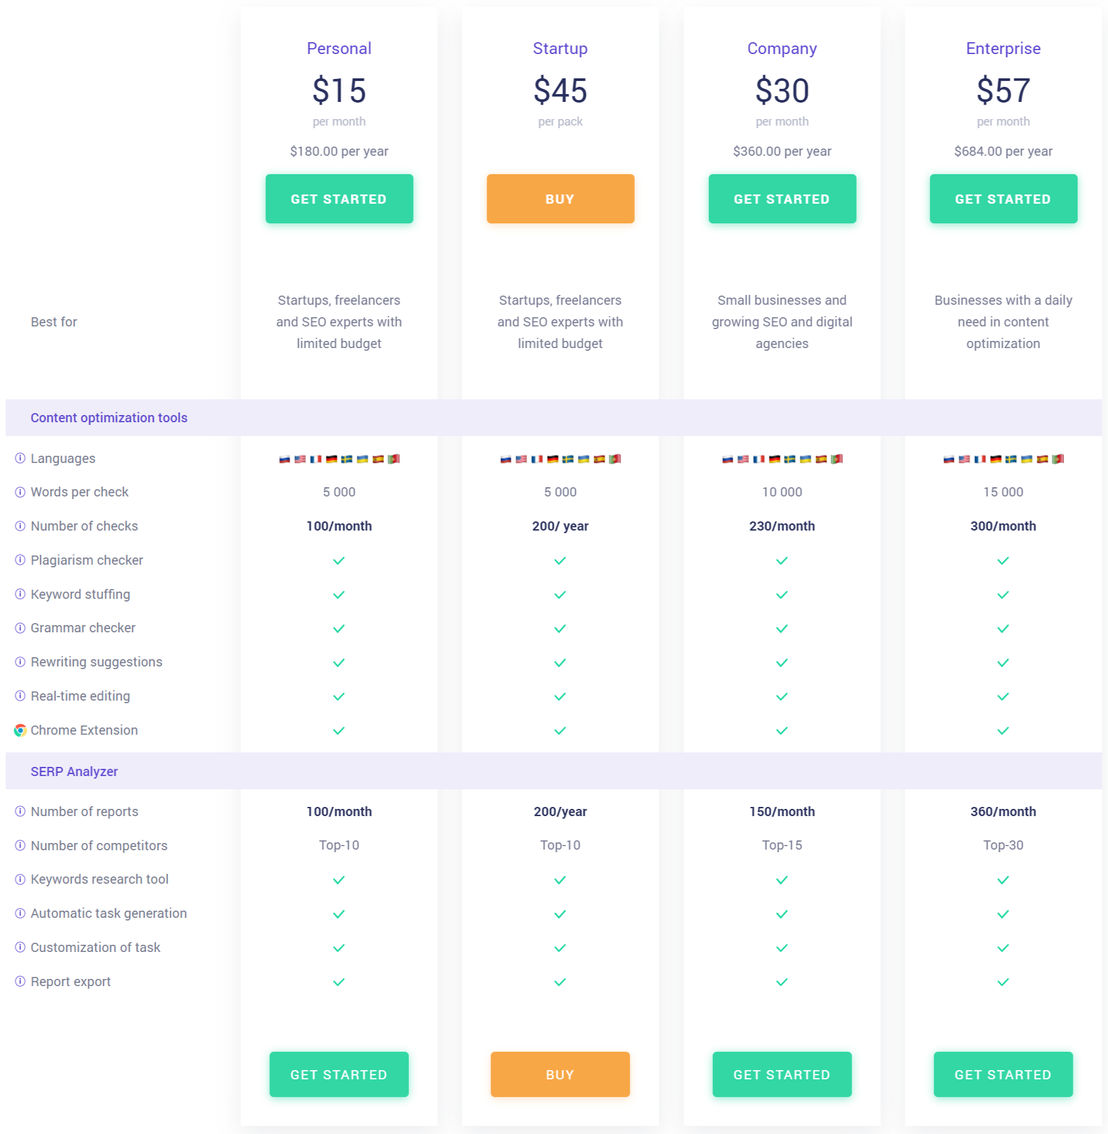Click the info icon beside Words per check
Image resolution: width=1108 pixels, height=1134 pixels.
pyautogui.click(x=20, y=492)
